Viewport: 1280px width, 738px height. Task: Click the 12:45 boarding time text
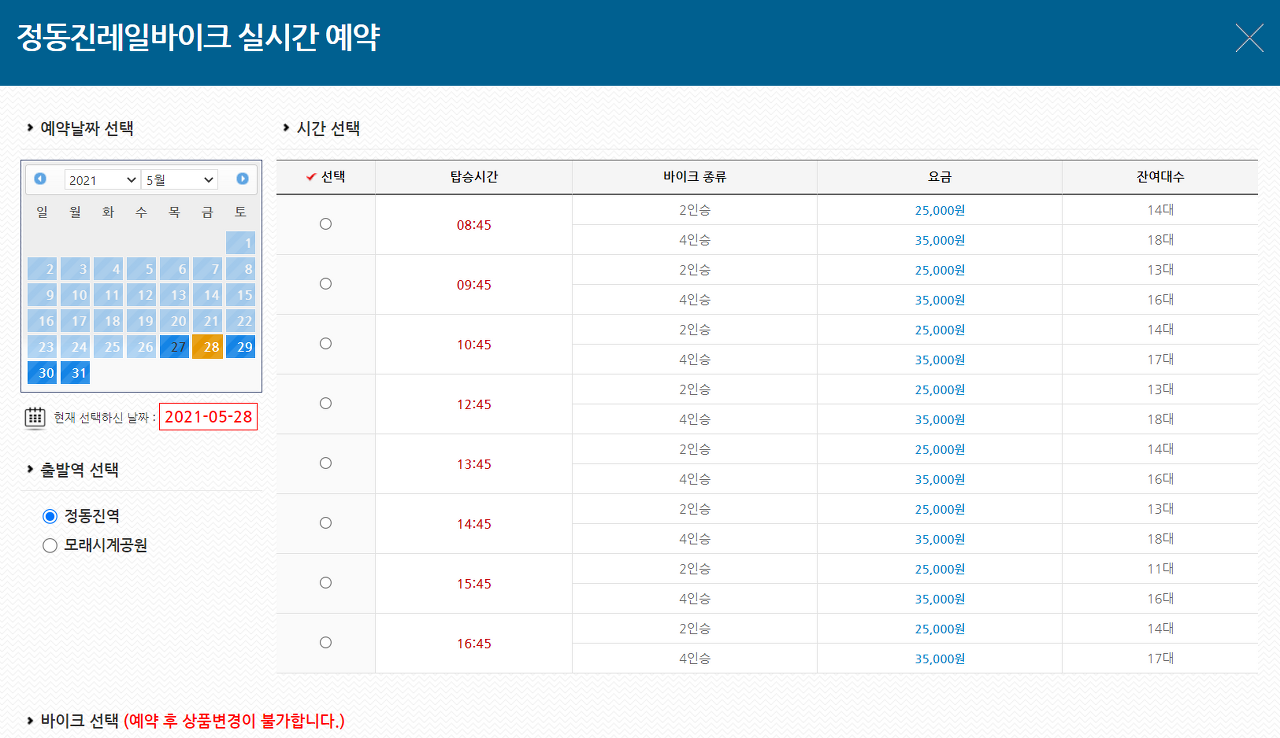click(x=474, y=404)
